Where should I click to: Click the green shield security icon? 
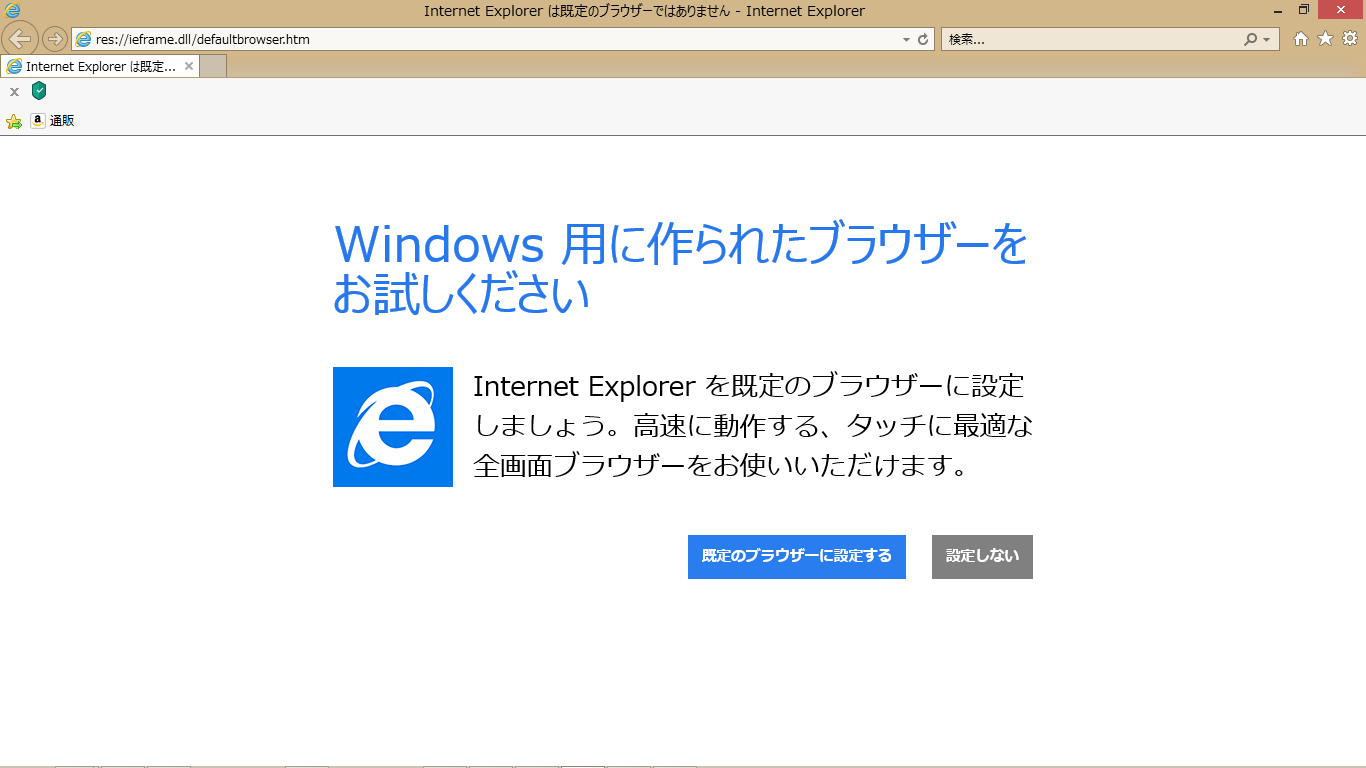point(39,91)
